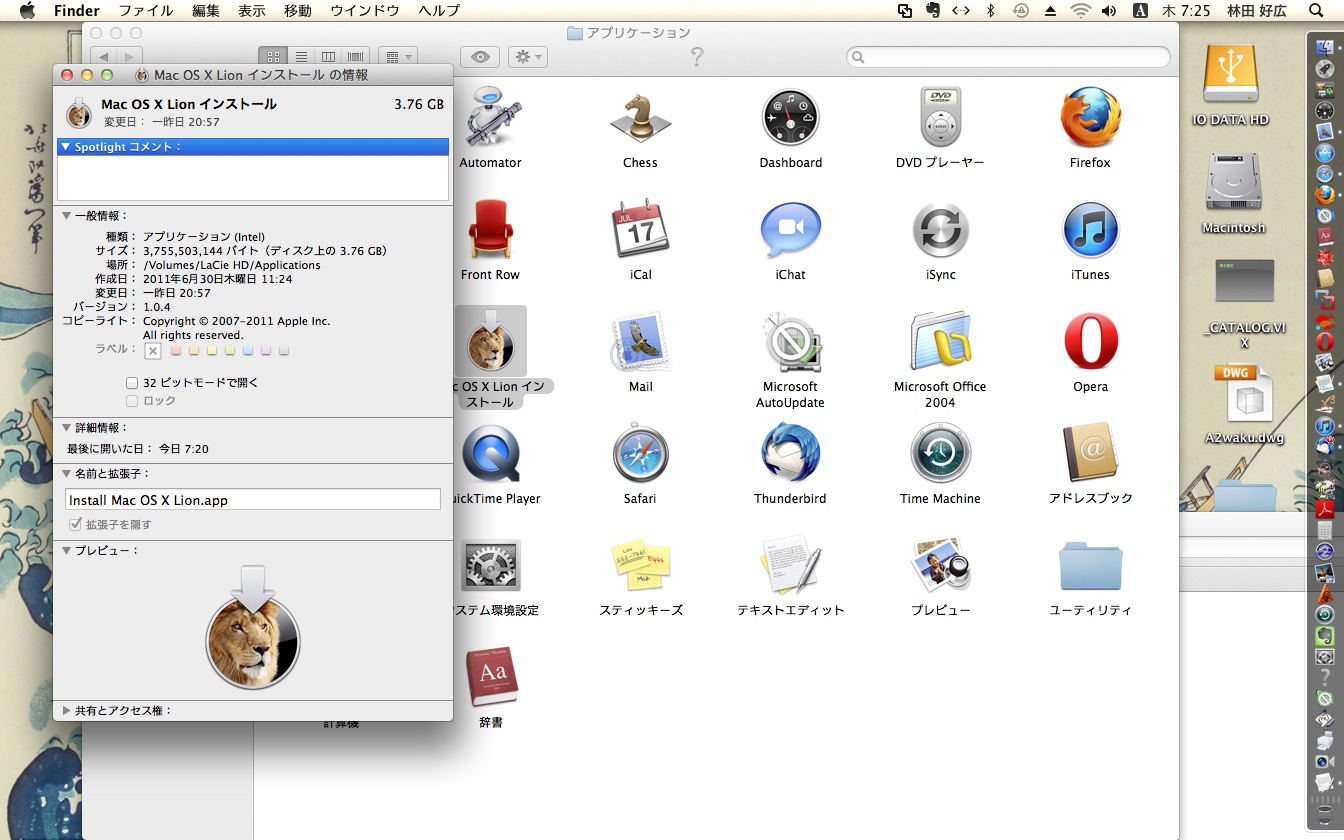Click the QuickTime Player icon

tap(490, 454)
